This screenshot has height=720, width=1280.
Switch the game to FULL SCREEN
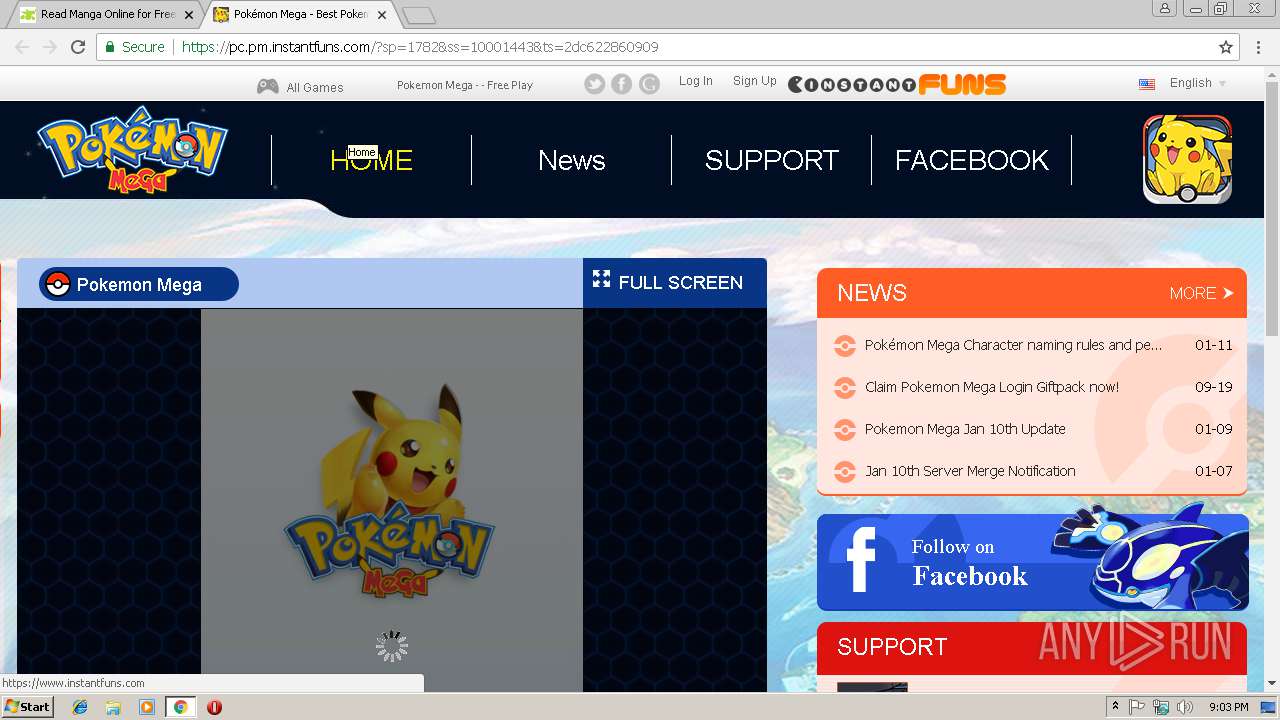coord(675,283)
